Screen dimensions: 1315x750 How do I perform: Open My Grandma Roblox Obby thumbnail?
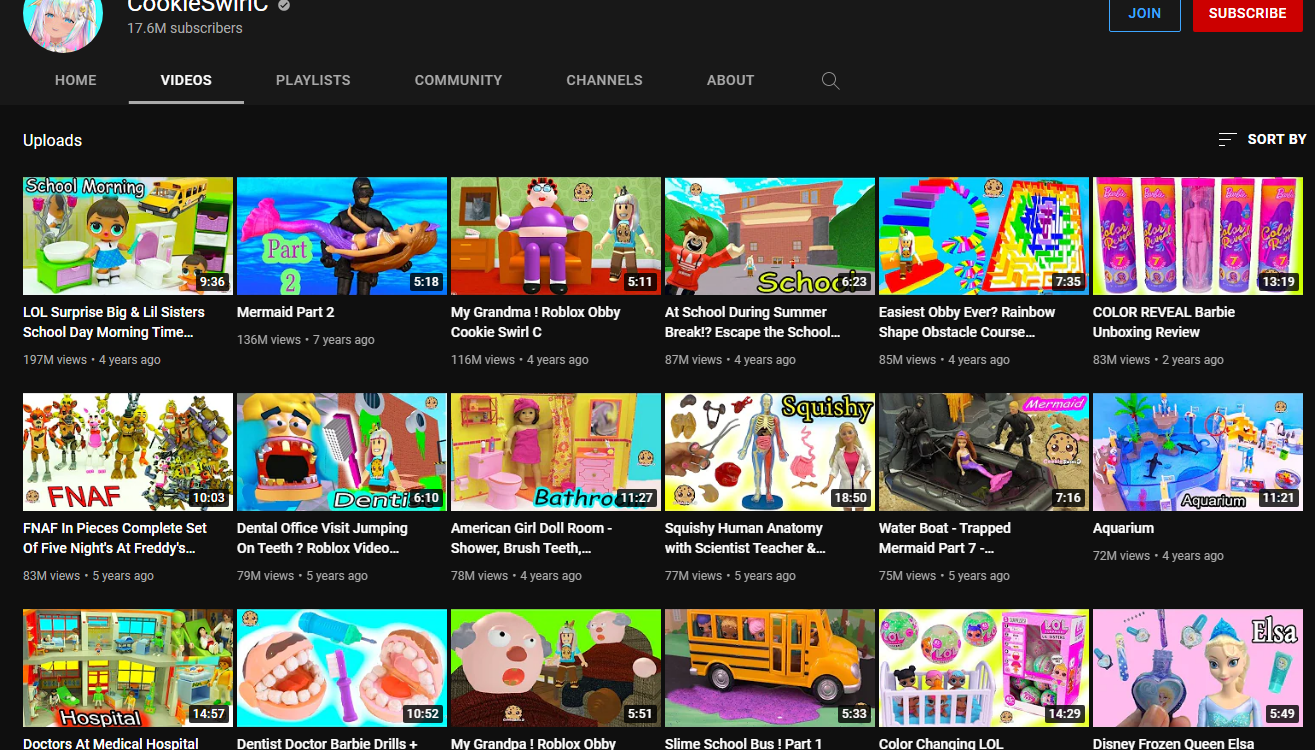pos(556,236)
